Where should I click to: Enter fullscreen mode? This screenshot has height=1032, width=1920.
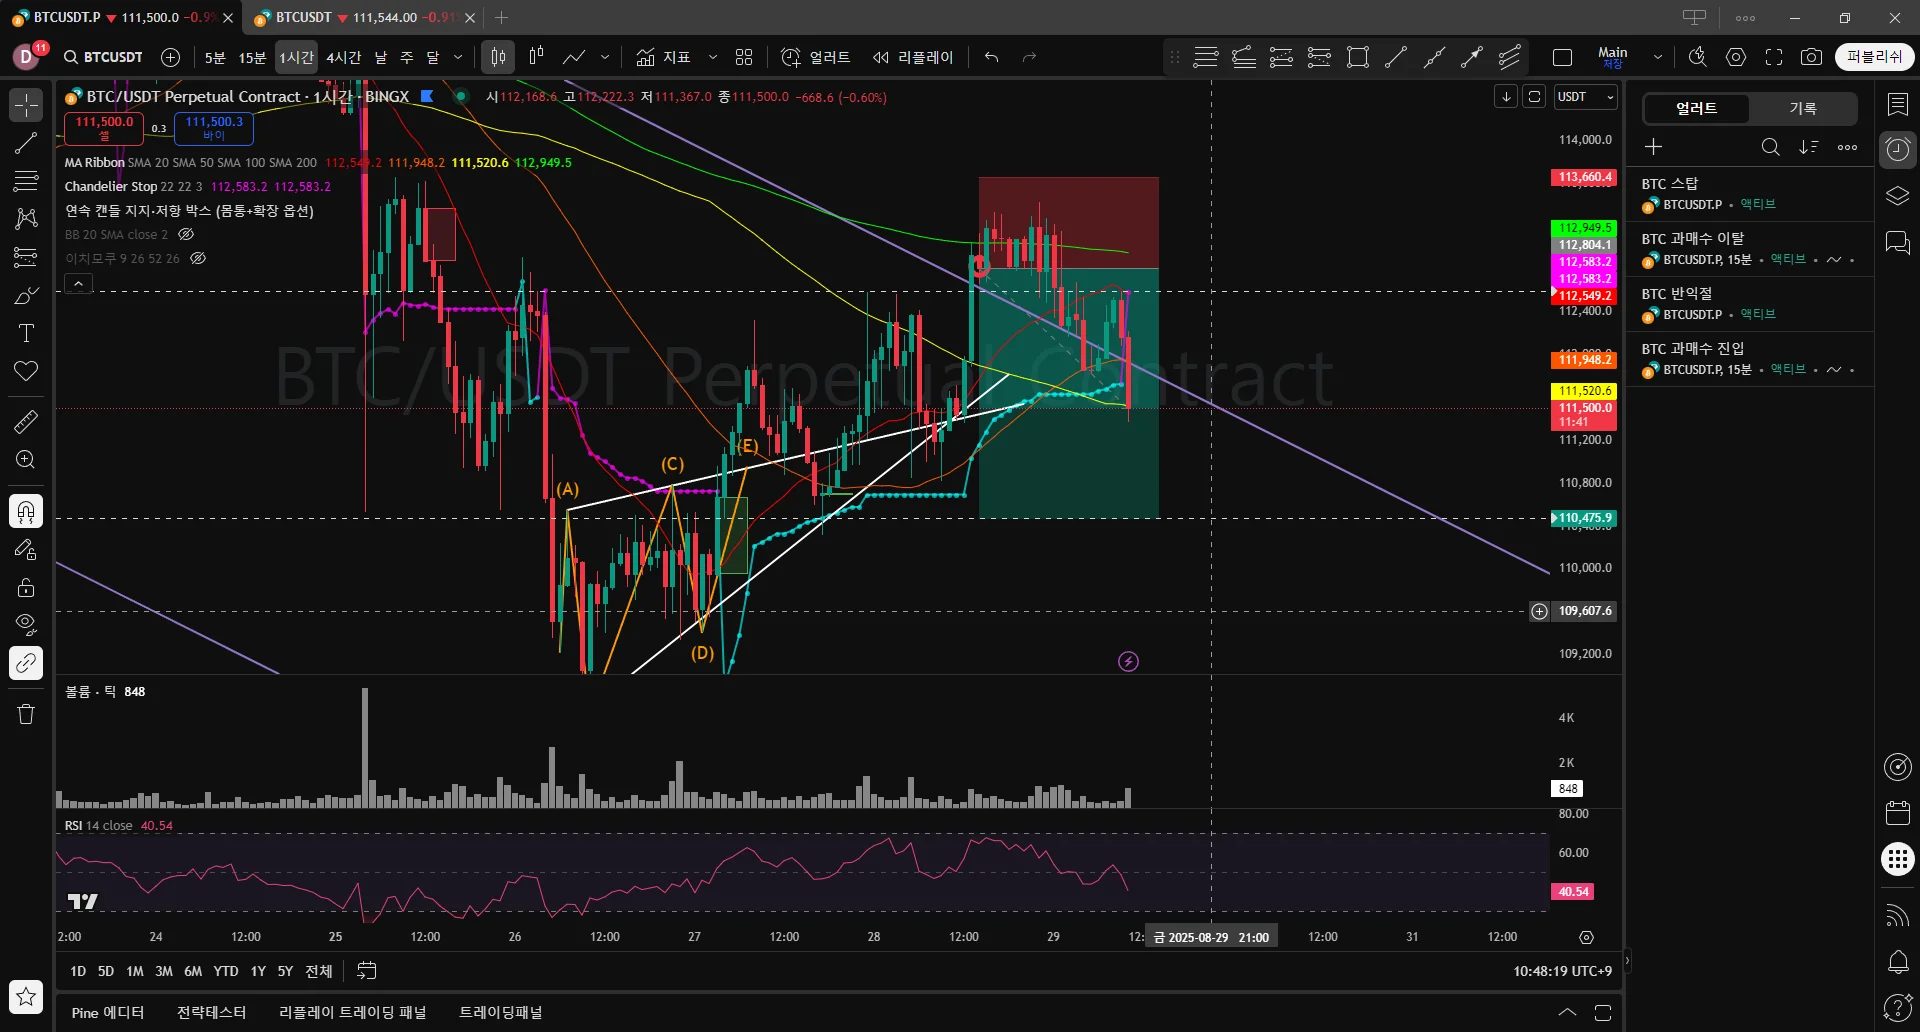click(1774, 57)
